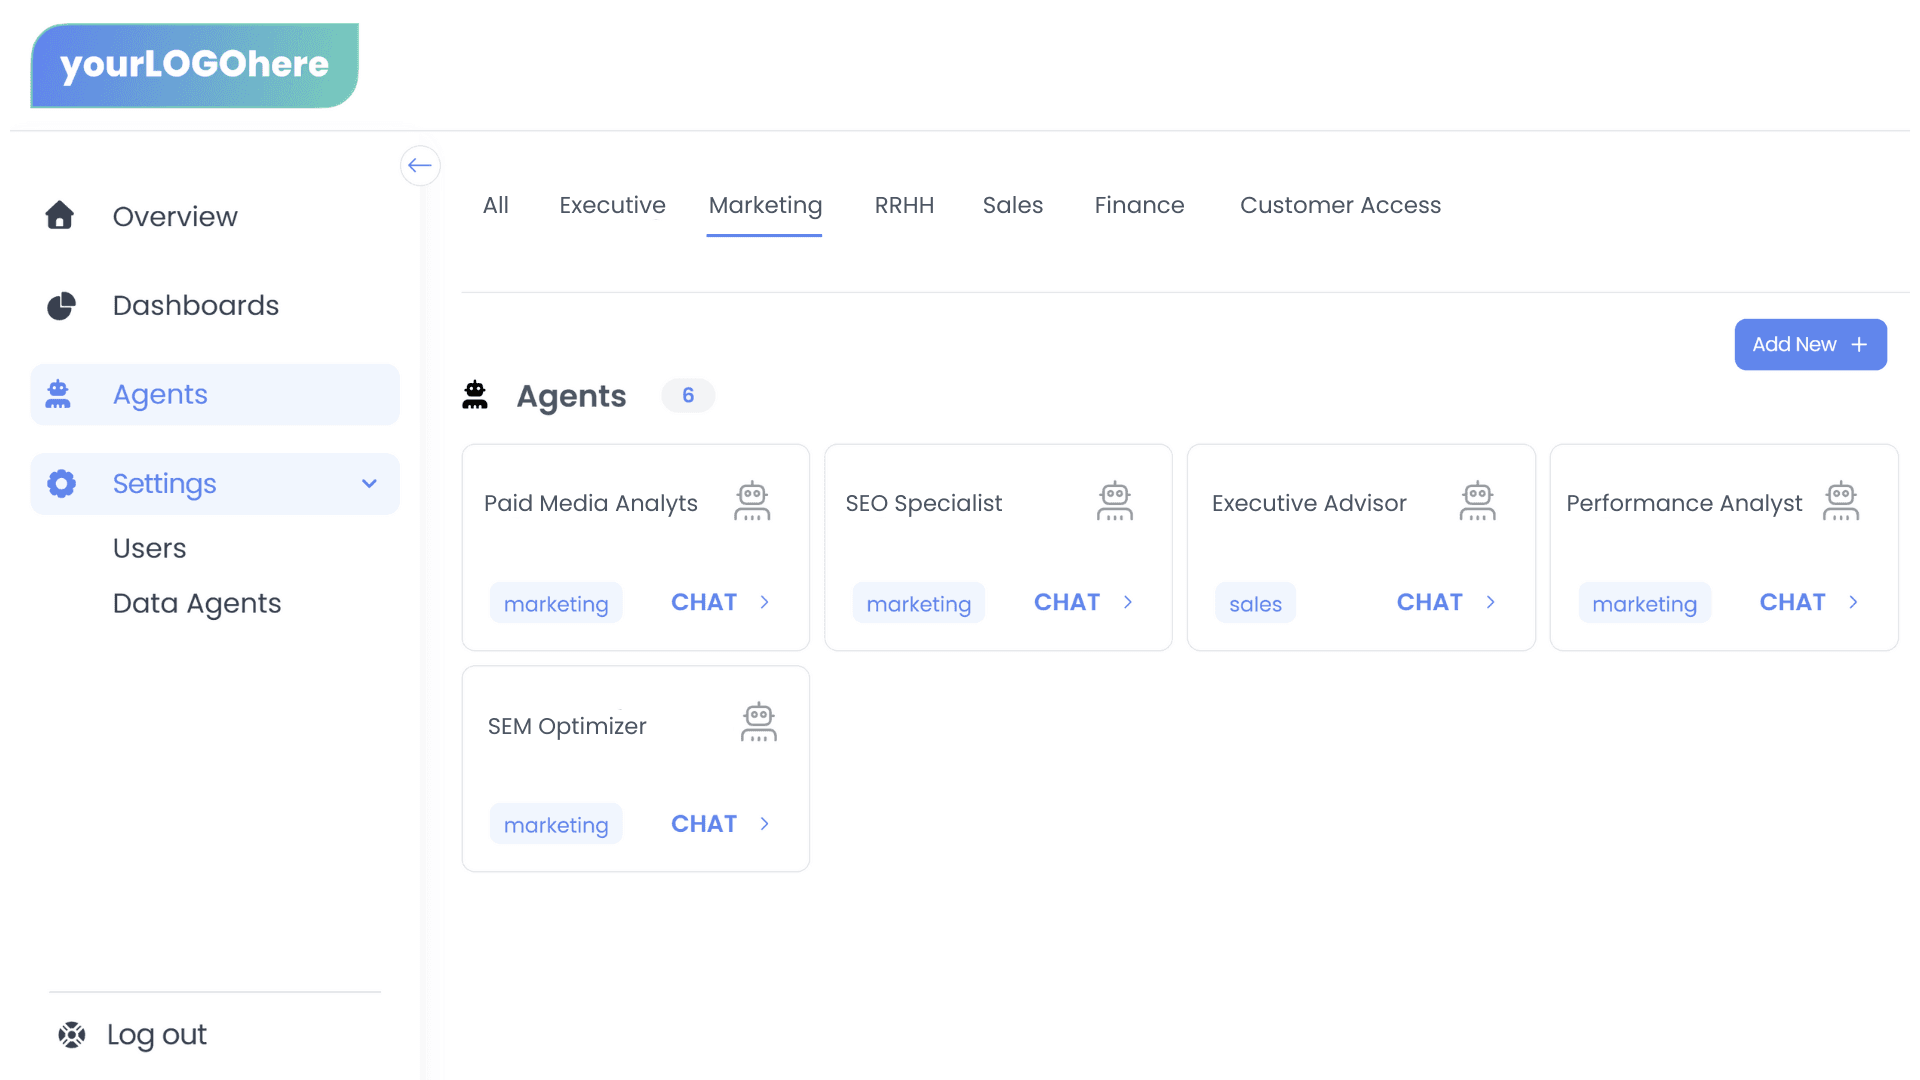This screenshot has height=1080, width=1920.
Task: Open Data Agents under Settings
Action: pos(197,603)
